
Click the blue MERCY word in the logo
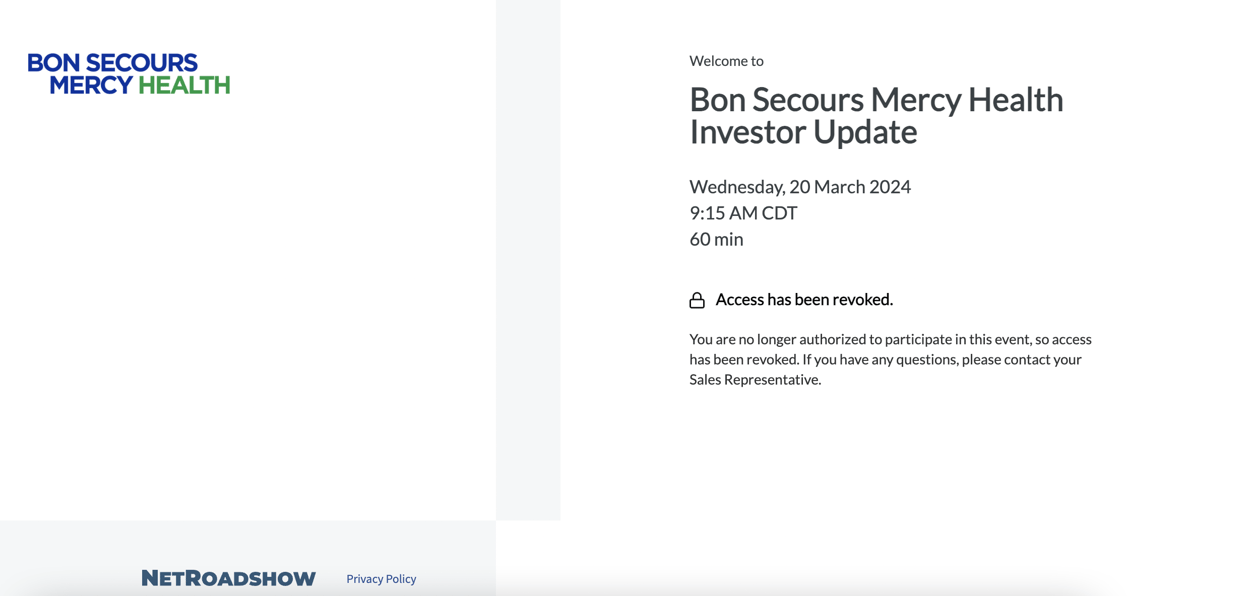coord(91,86)
